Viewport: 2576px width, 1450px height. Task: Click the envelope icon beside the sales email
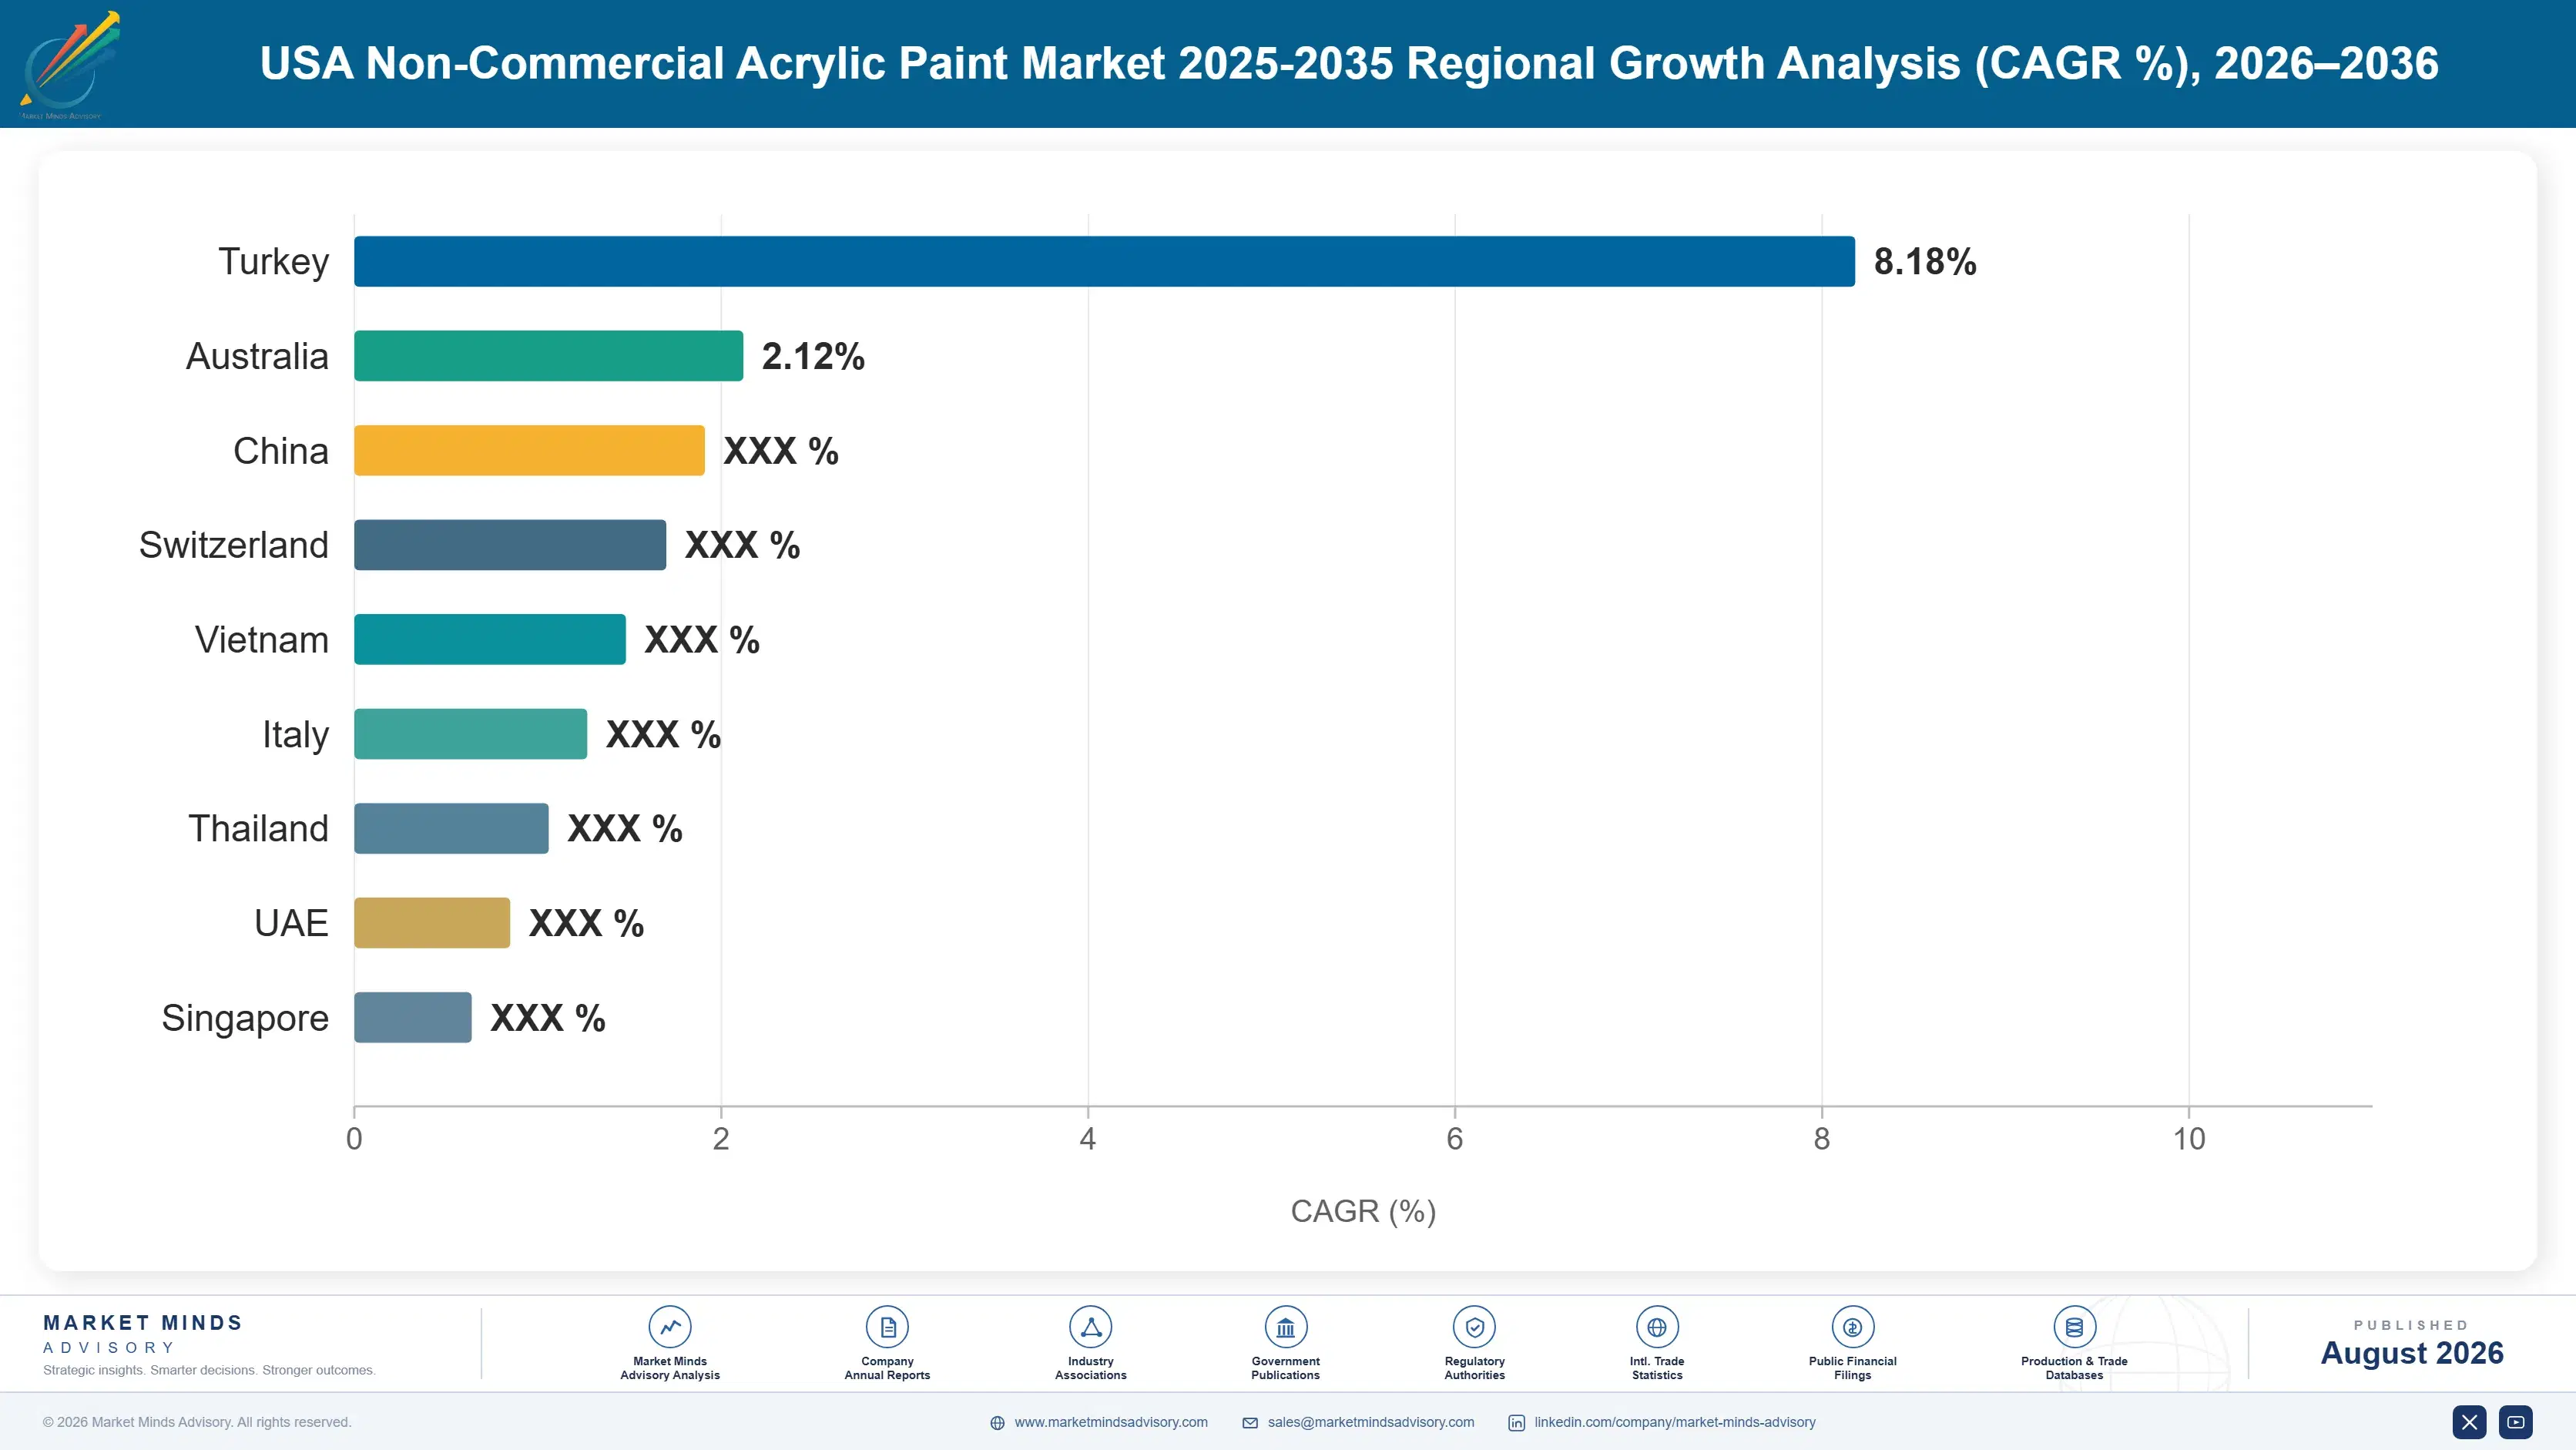1250,1423
